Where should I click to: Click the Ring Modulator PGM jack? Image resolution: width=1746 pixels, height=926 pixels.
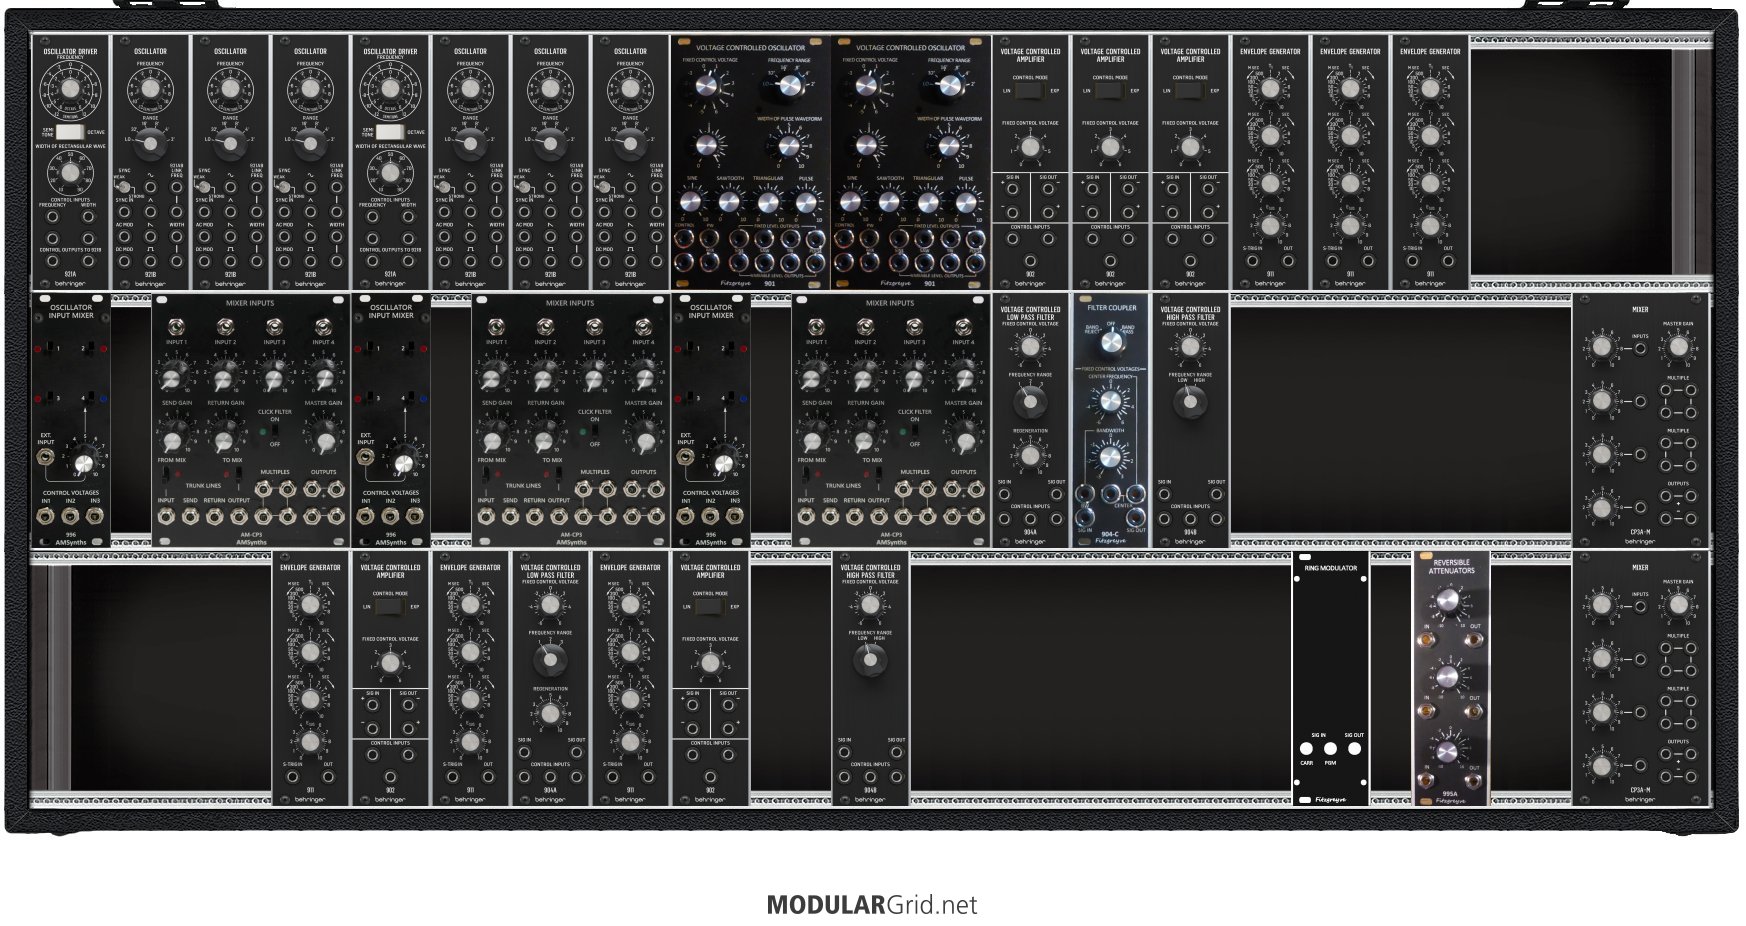pyautogui.click(x=1330, y=749)
